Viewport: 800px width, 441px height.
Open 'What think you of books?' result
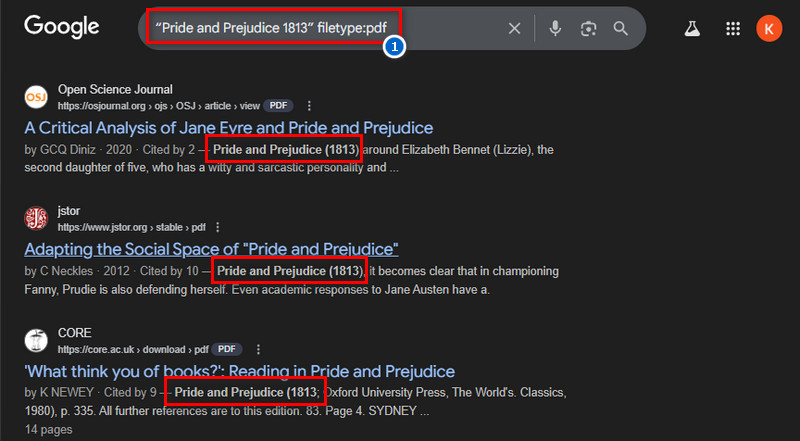coord(239,371)
